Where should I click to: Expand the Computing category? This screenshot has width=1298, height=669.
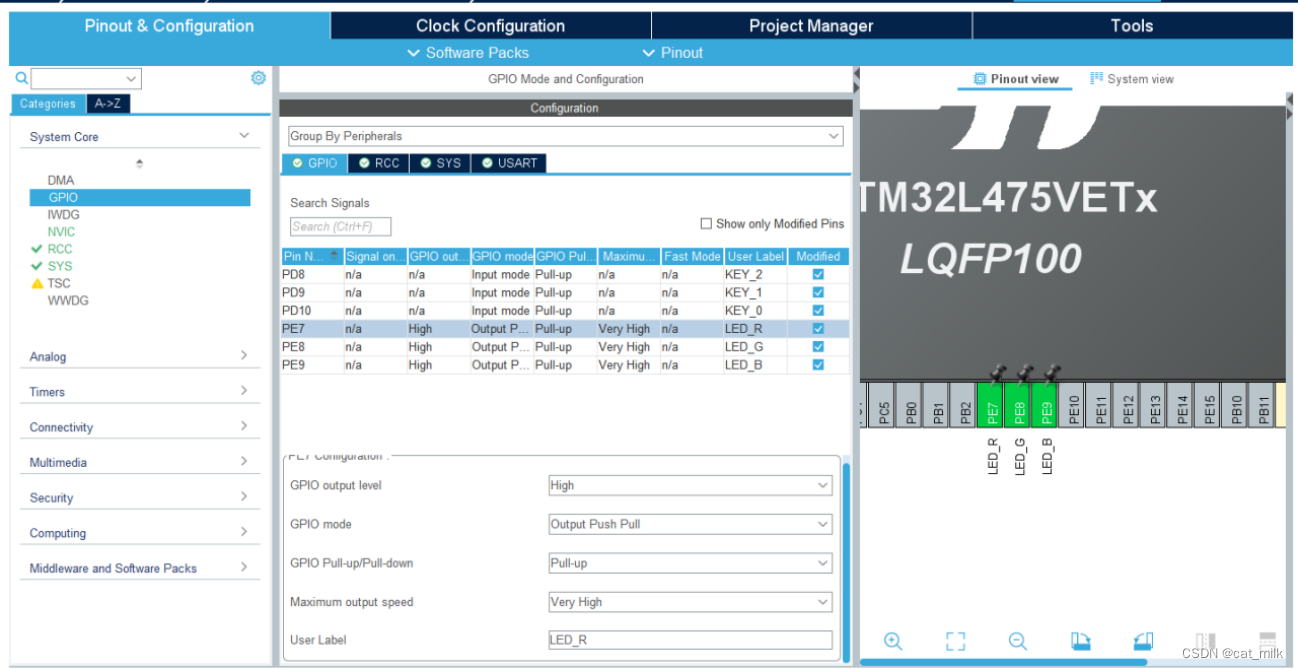tap(243, 533)
